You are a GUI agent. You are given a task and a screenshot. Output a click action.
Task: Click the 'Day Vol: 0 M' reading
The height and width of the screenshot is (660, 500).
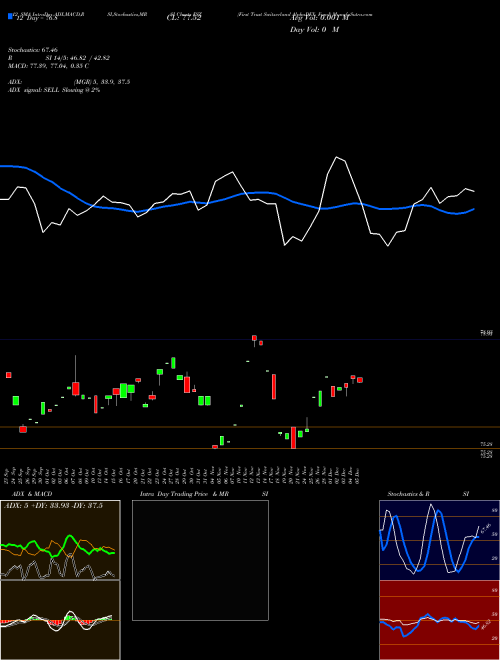click(314, 30)
